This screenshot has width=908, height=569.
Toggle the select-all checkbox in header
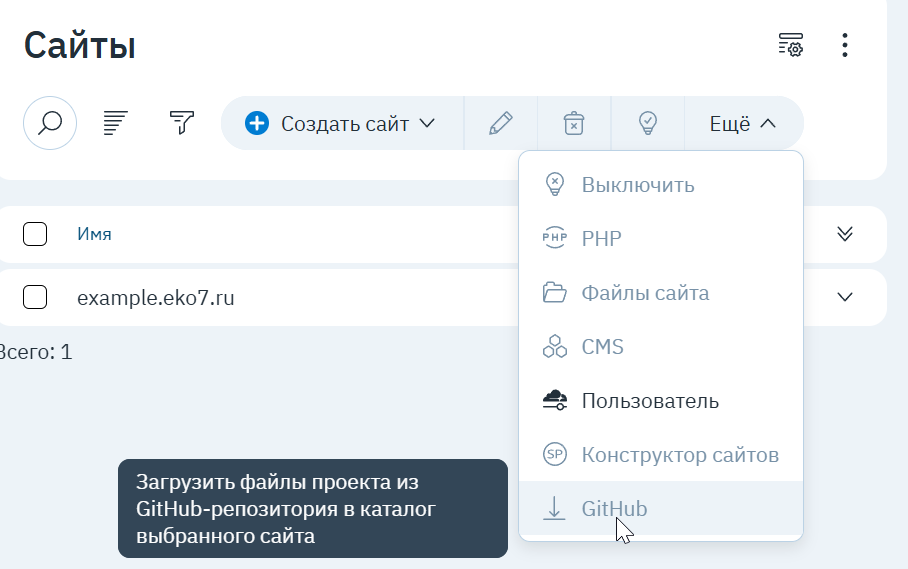[35, 234]
